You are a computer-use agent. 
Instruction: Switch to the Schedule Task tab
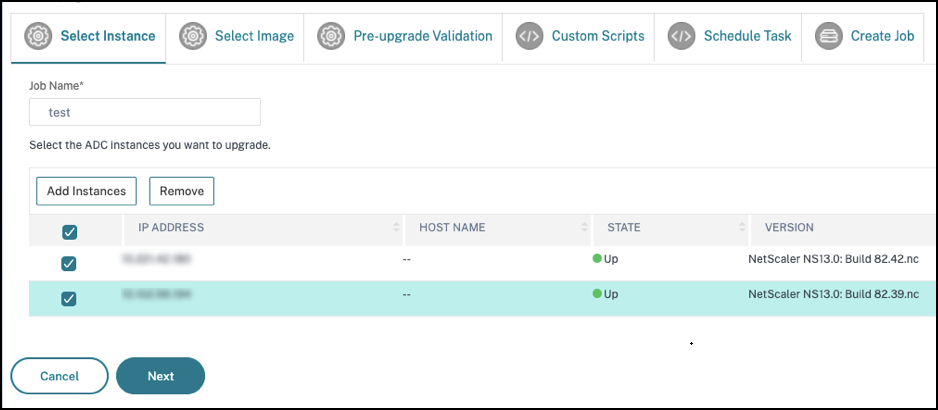coord(728,37)
